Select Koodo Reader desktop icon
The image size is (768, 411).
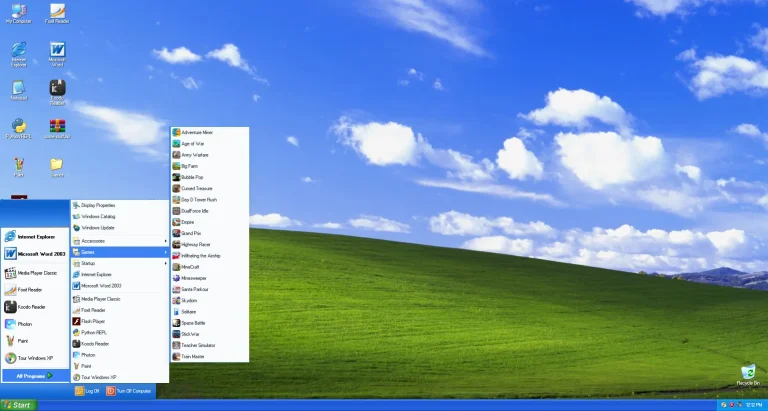[57, 93]
